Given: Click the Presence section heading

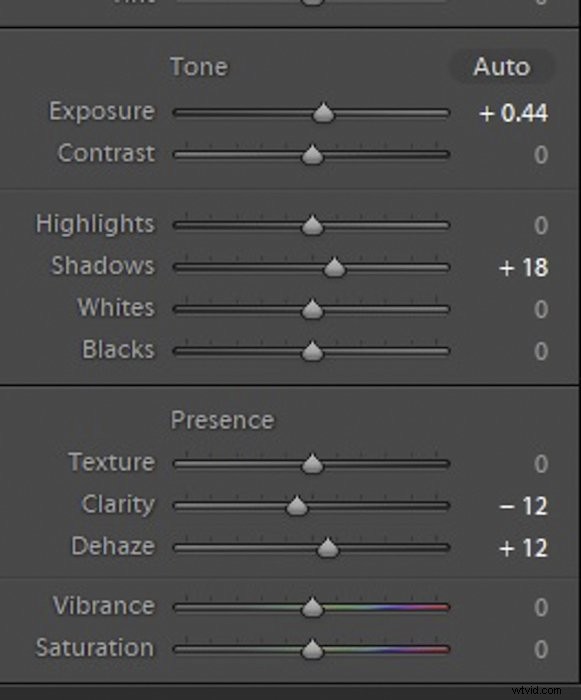Looking at the screenshot, I should click(x=222, y=421).
